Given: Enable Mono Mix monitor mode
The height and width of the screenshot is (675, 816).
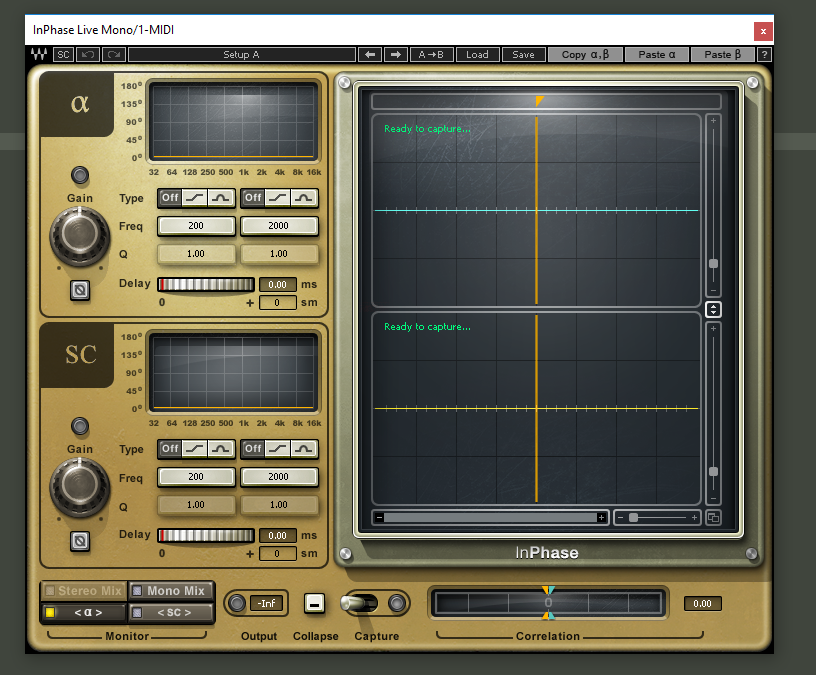Looking at the screenshot, I should point(171,591).
